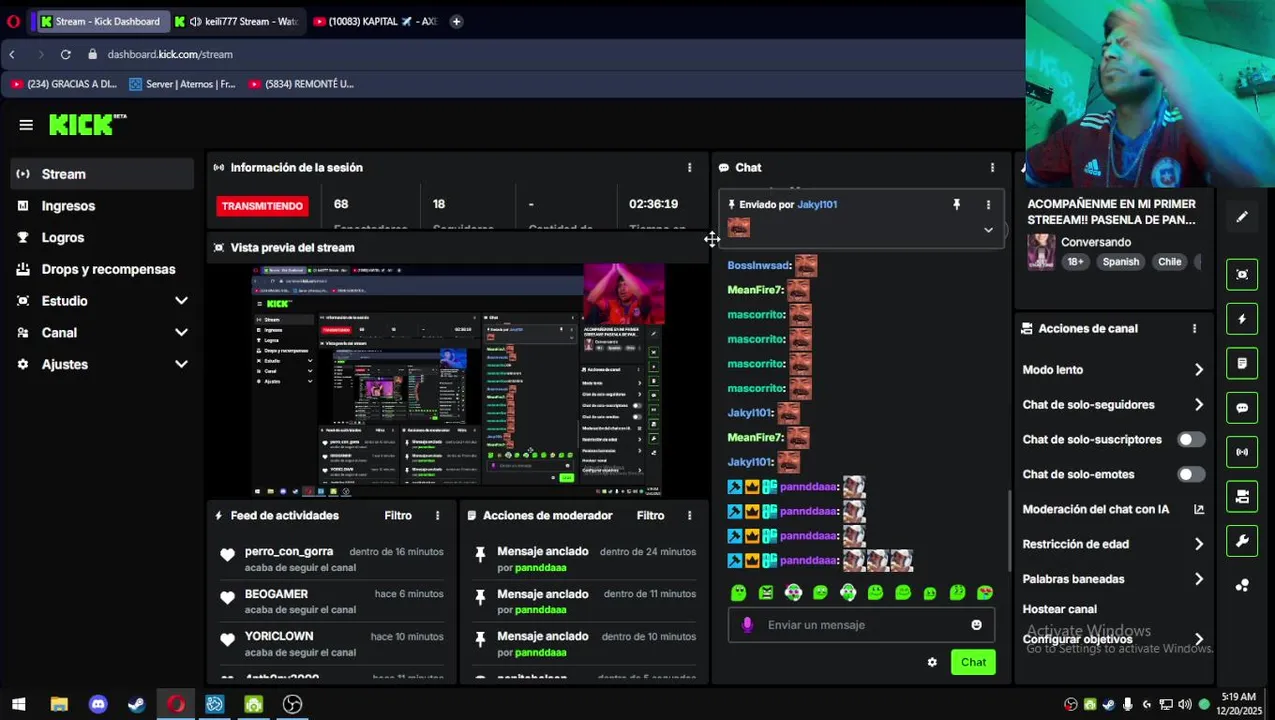1275x720 pixels.
Task: Click Jakyl101 username link in pinned message
Action: coord(817,204)
